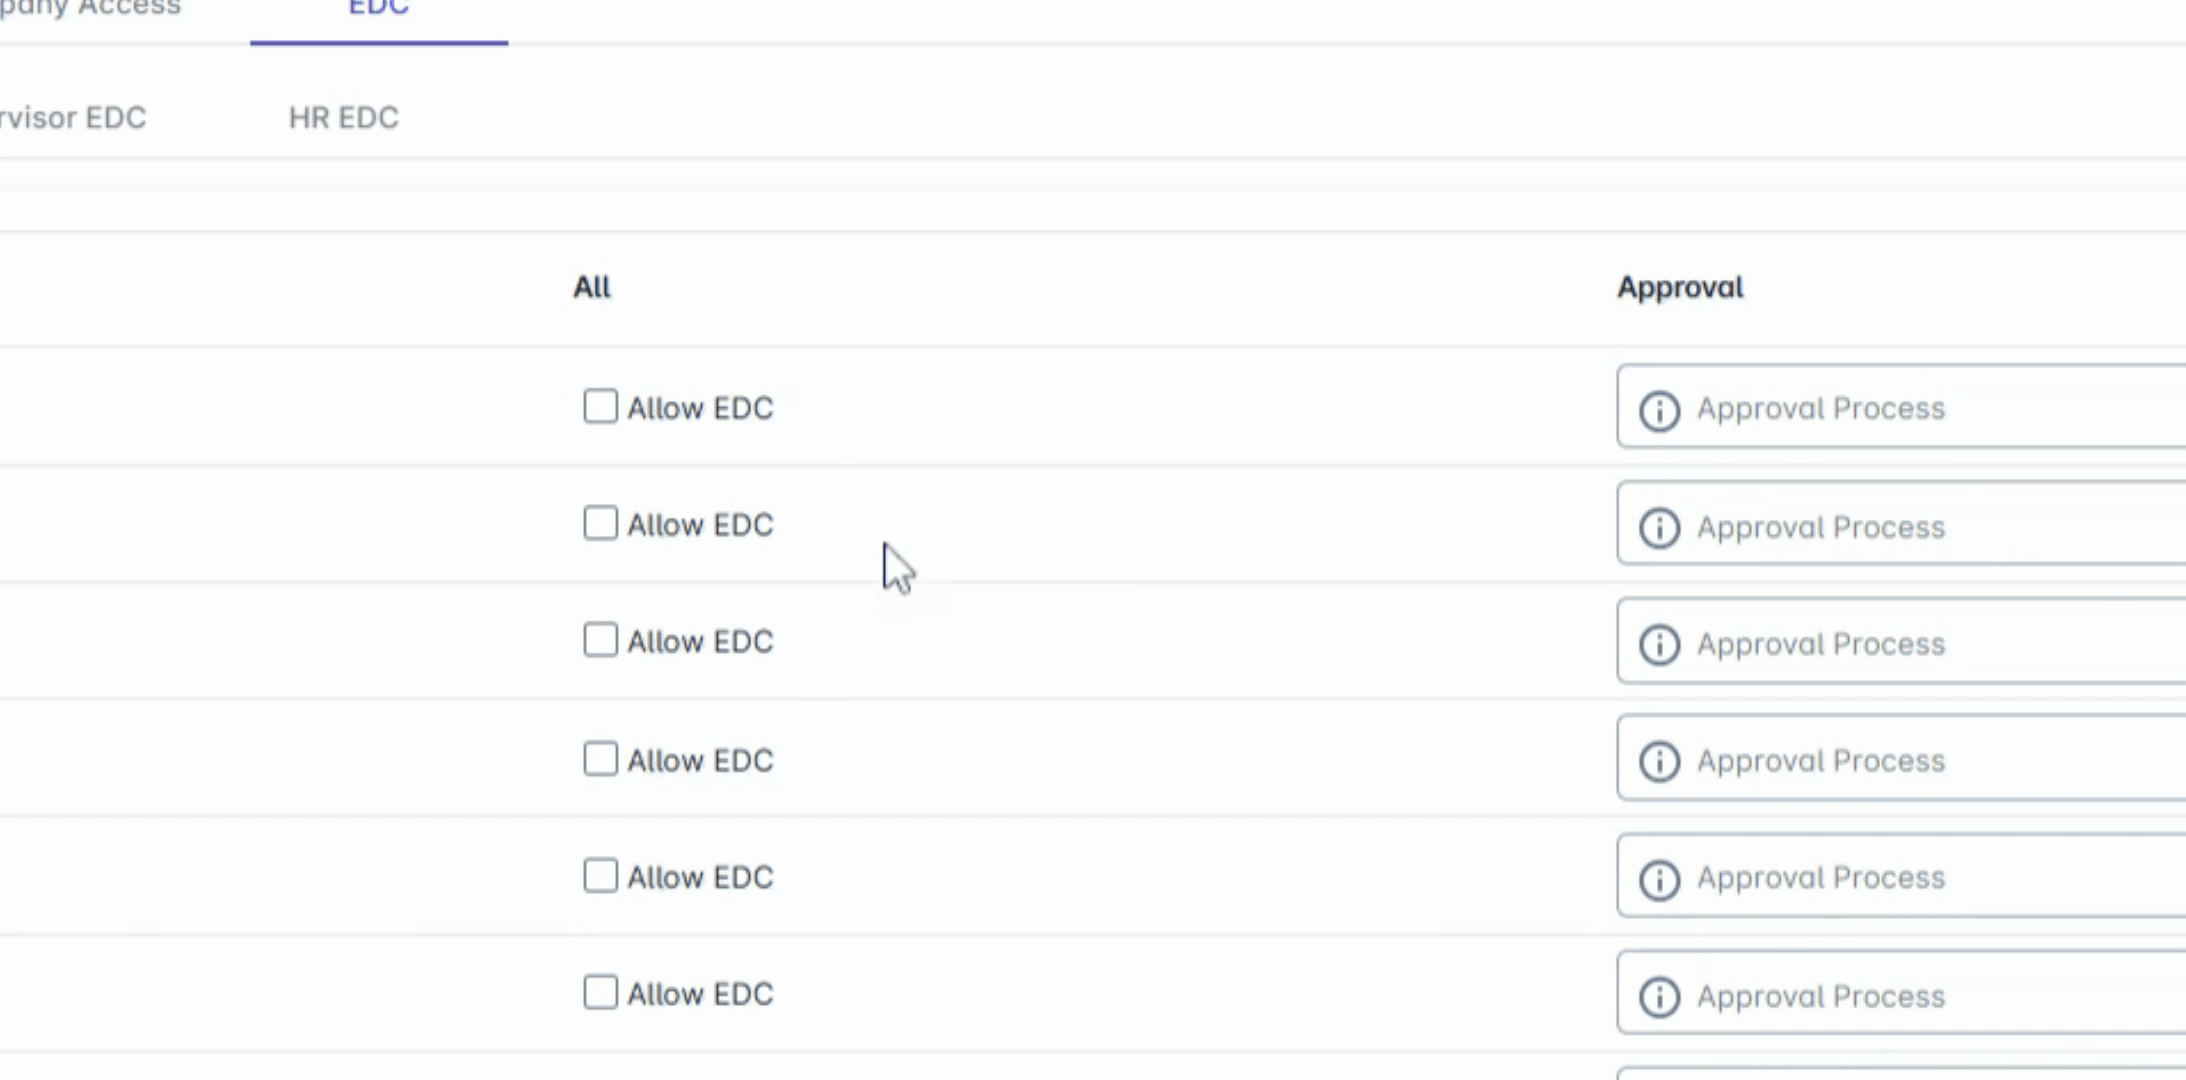This screenshot has height=1080, width=2186.
Task: Click the info icon in the second Approval Process row
Action: (1659, 527)
